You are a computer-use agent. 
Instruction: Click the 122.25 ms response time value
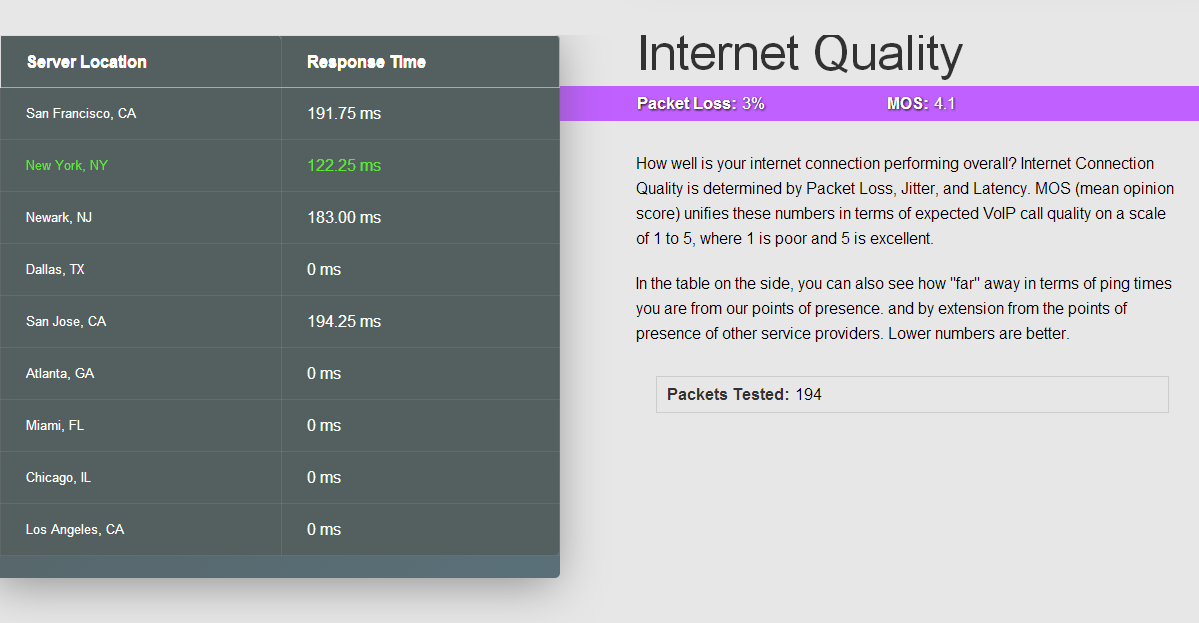click(344, 165)
